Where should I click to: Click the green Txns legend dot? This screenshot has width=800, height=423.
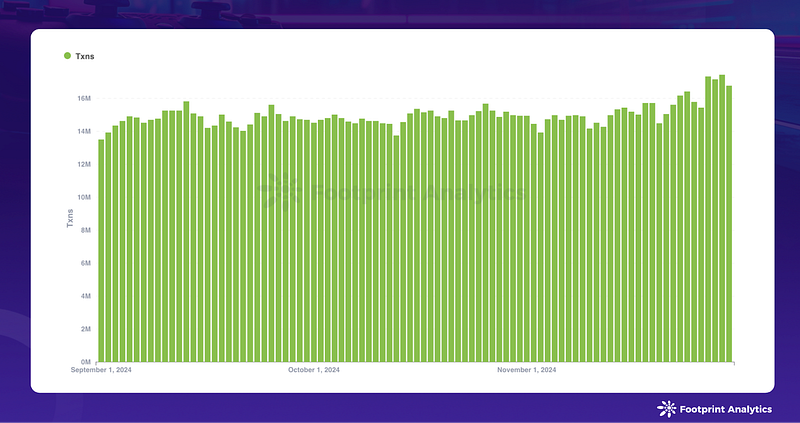point(67,56)
